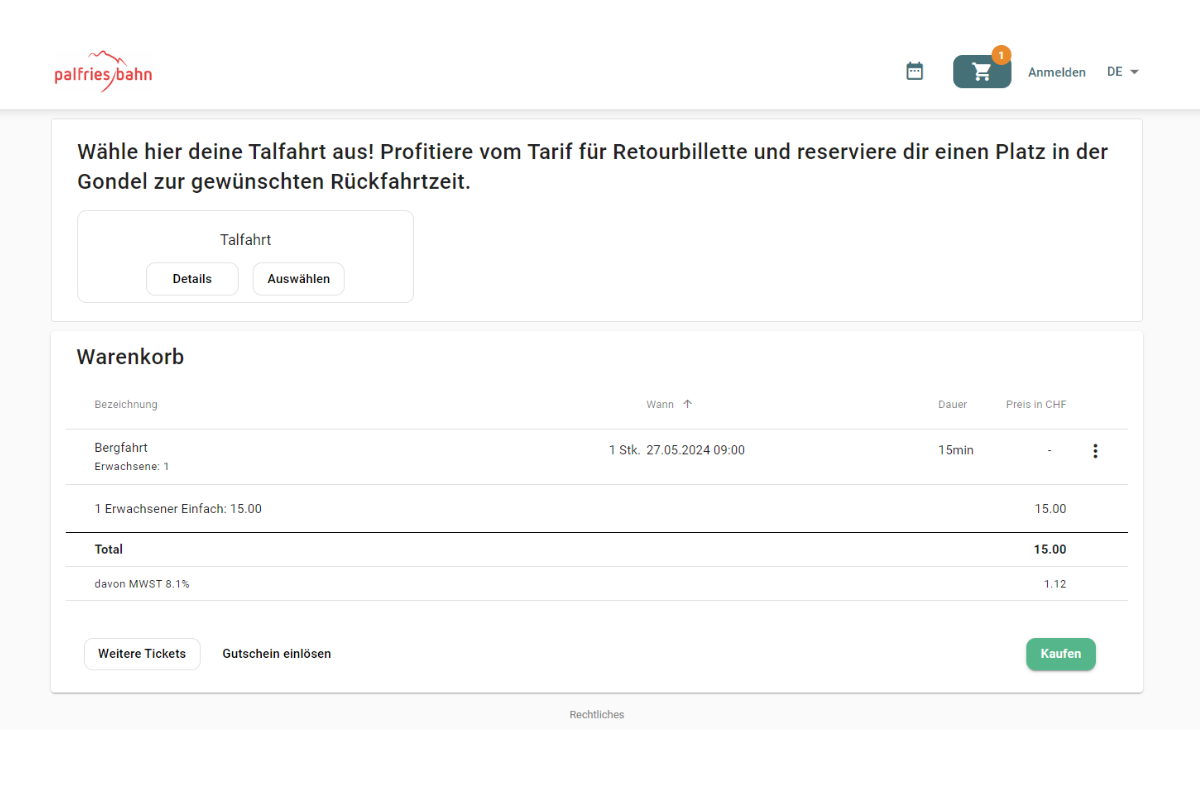Click the sort arrow next to Wann
The width and height of the screenshot is (1200, 800).
click(x=687, y=404)
